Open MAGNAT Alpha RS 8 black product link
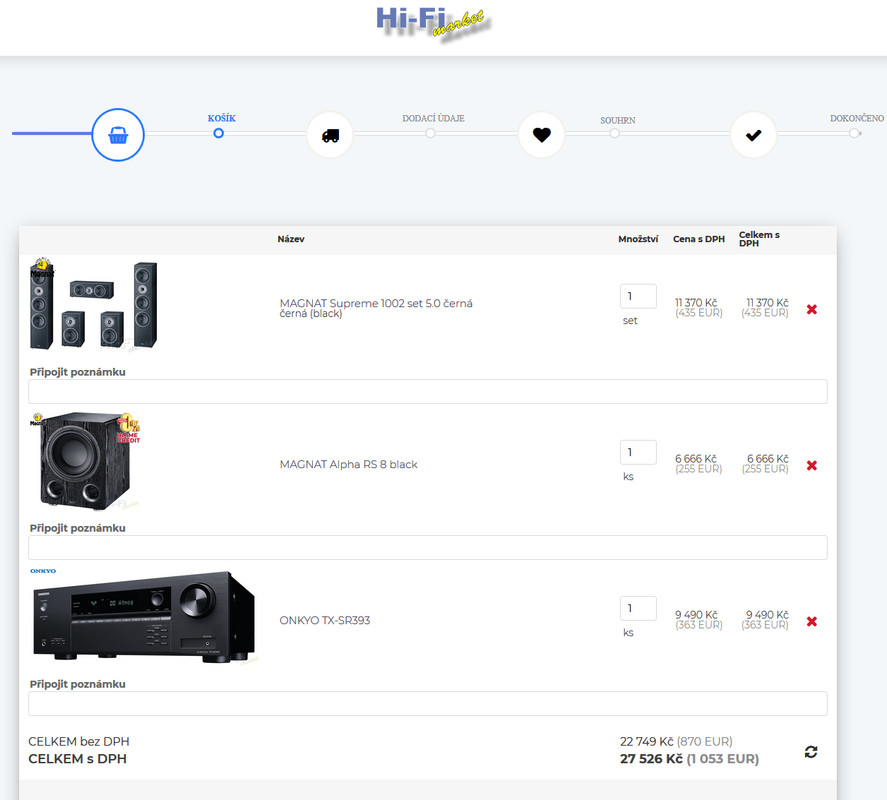Viewport: 887px width, 800px height. (x=348, y=464)
